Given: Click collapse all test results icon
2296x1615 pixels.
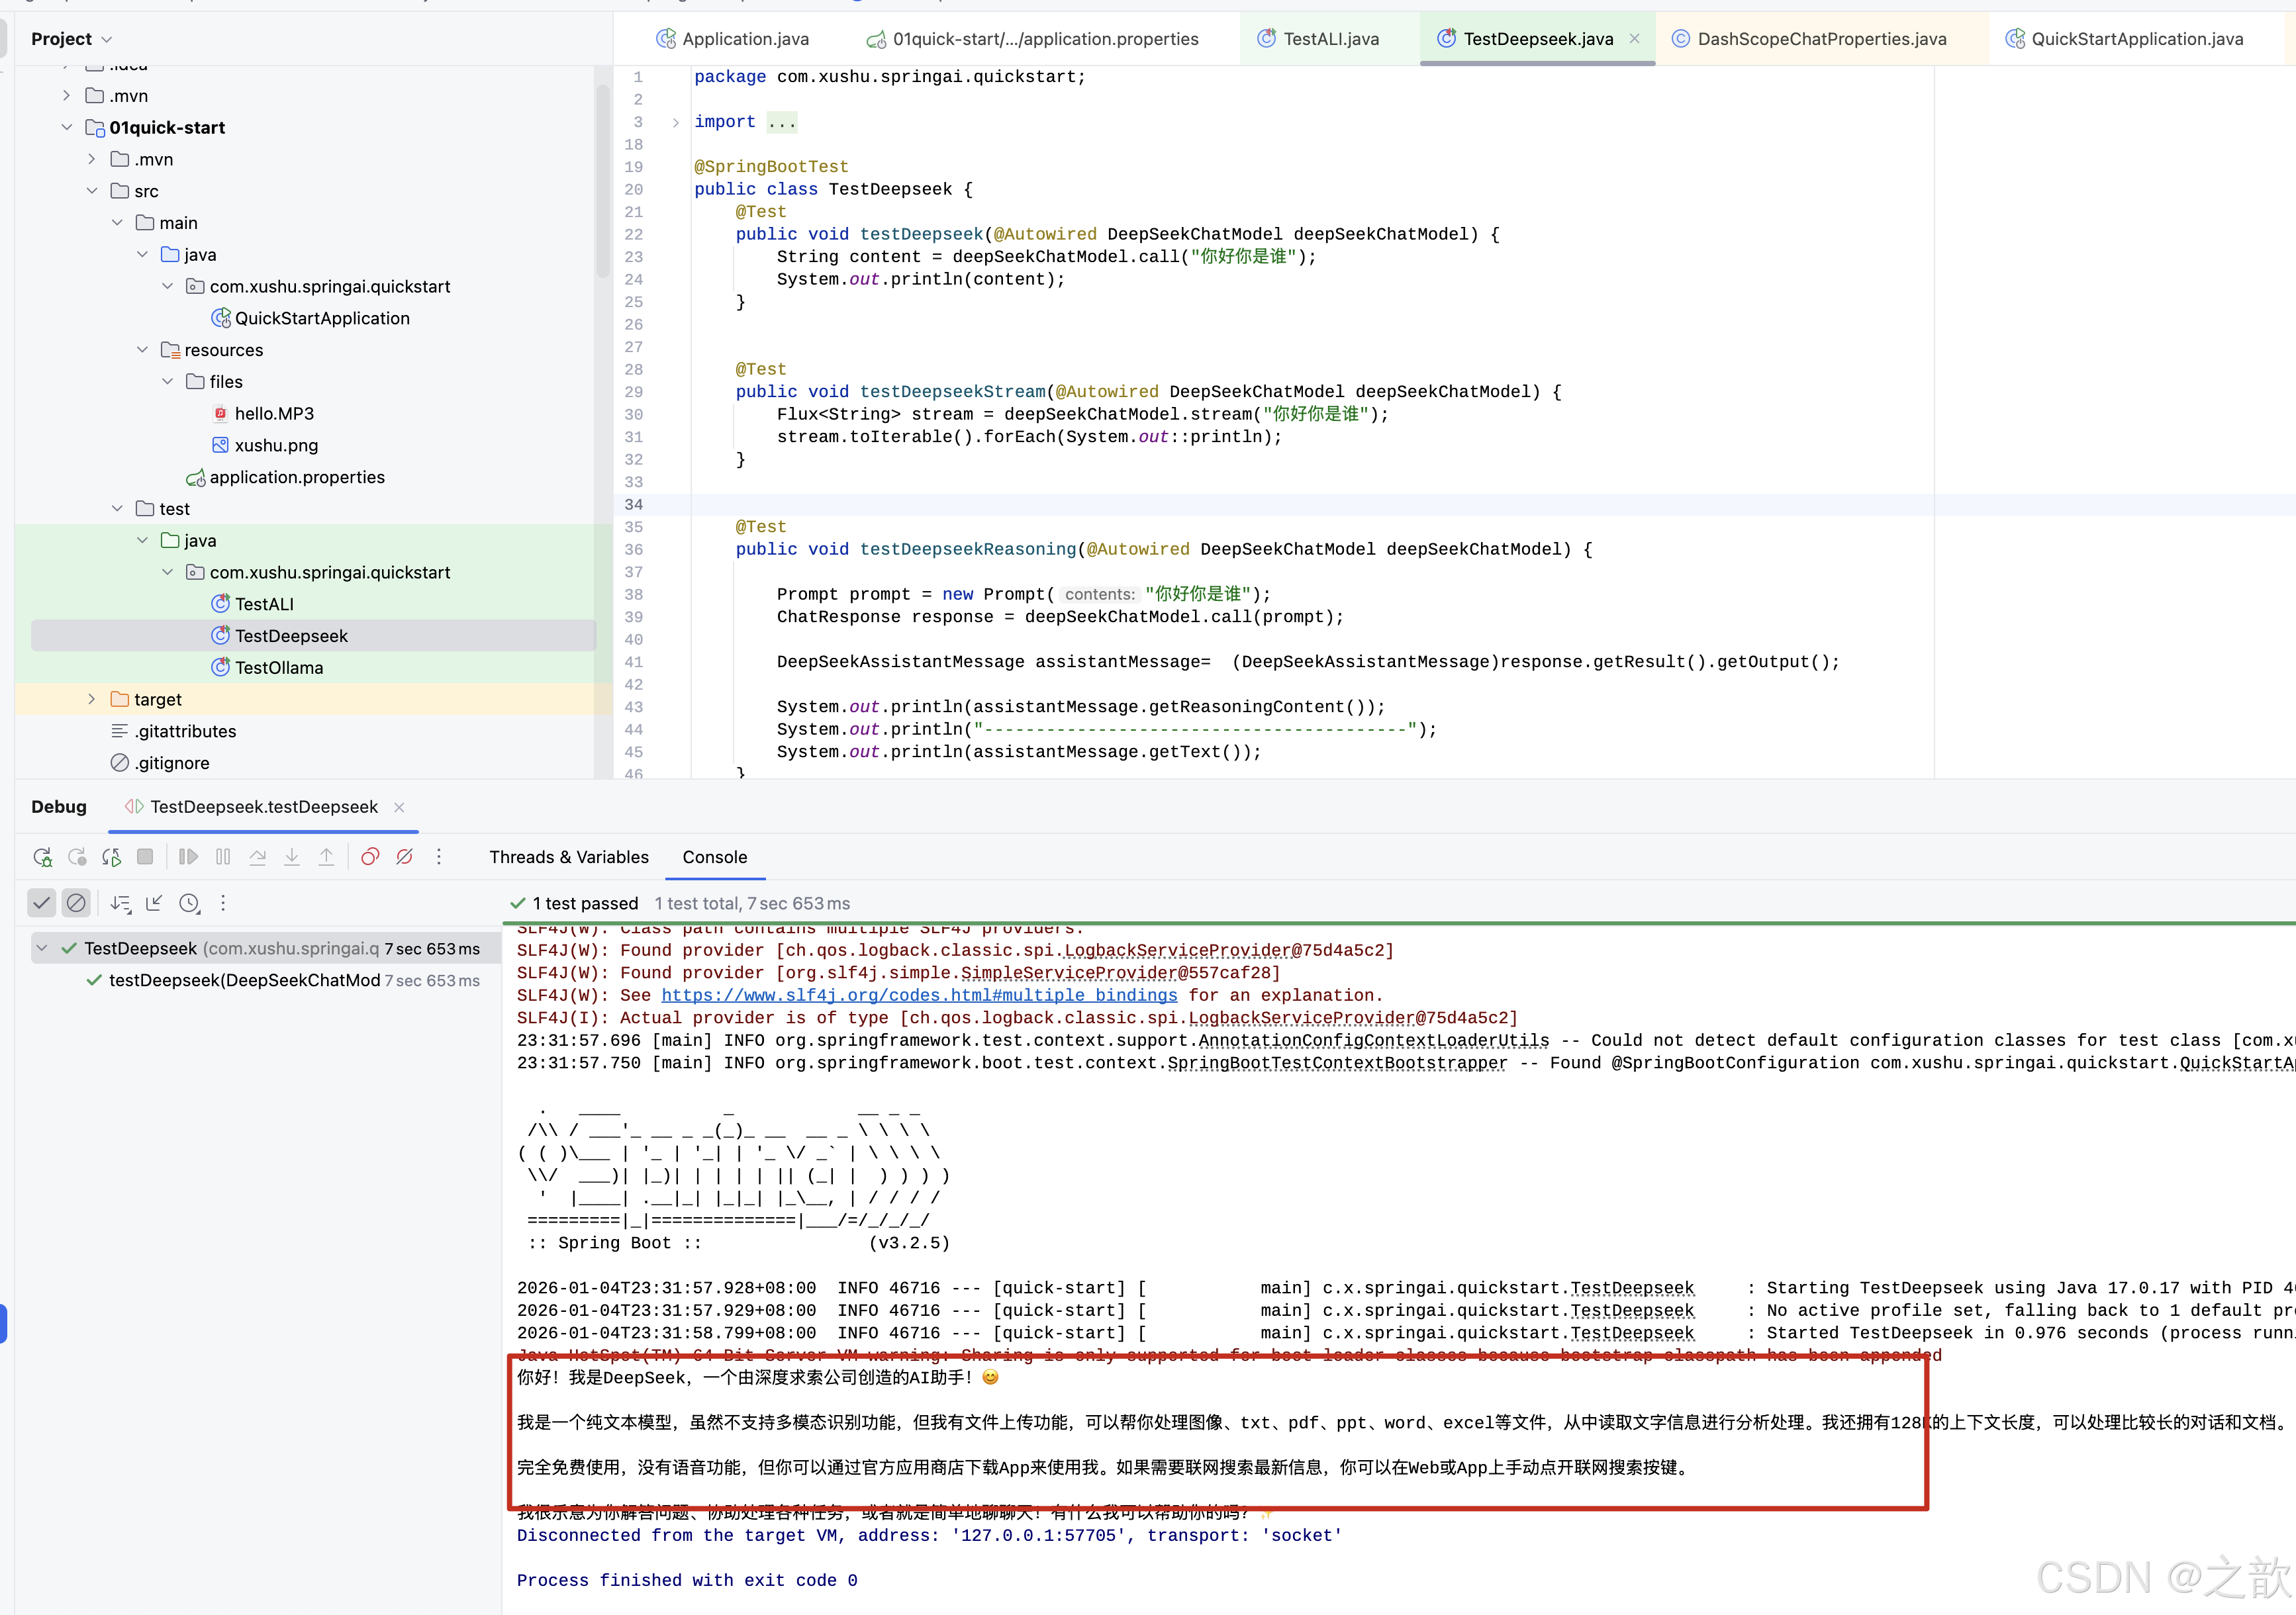Looking at the screenshot, I should click(x=154, y=903).
